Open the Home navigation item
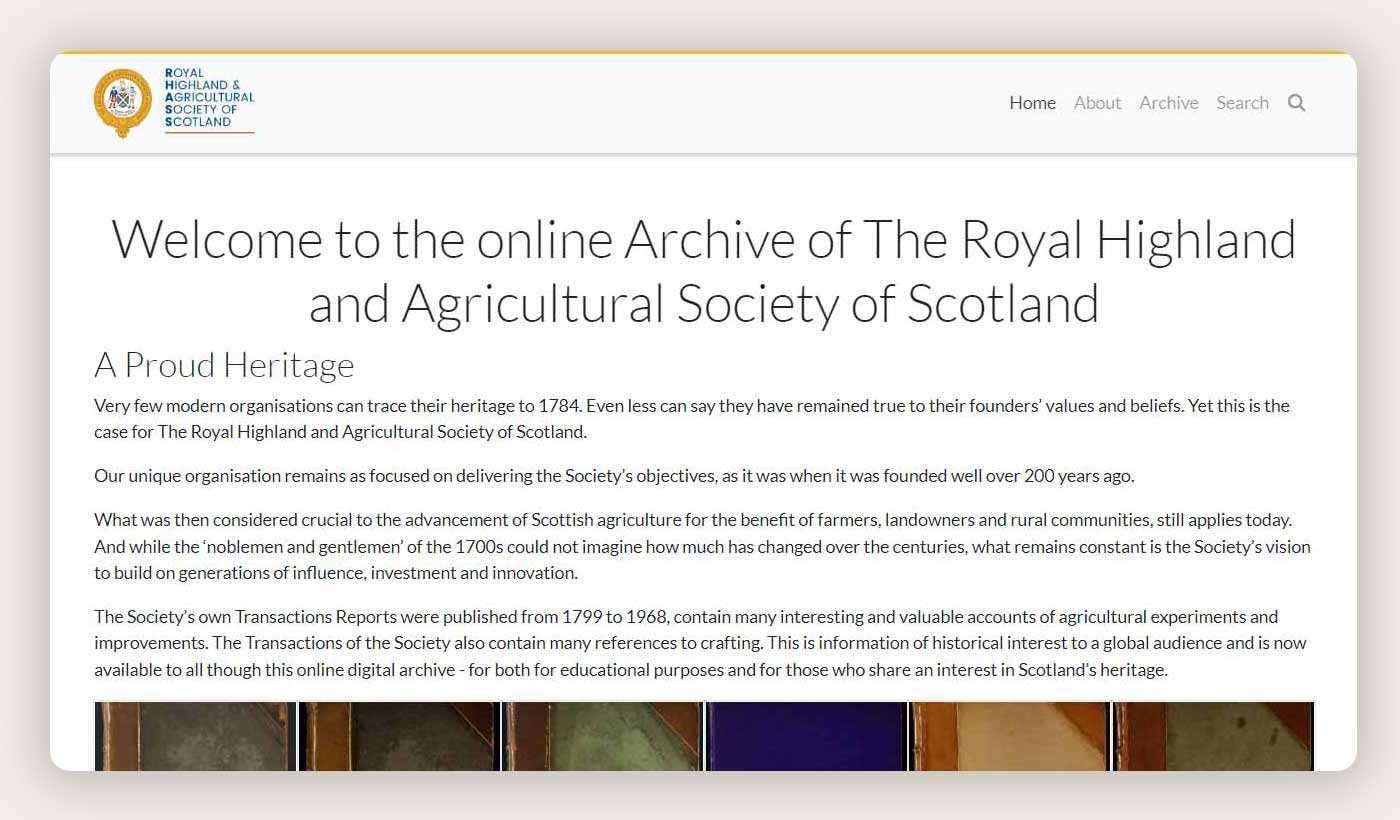 (x=1032, y=103)
